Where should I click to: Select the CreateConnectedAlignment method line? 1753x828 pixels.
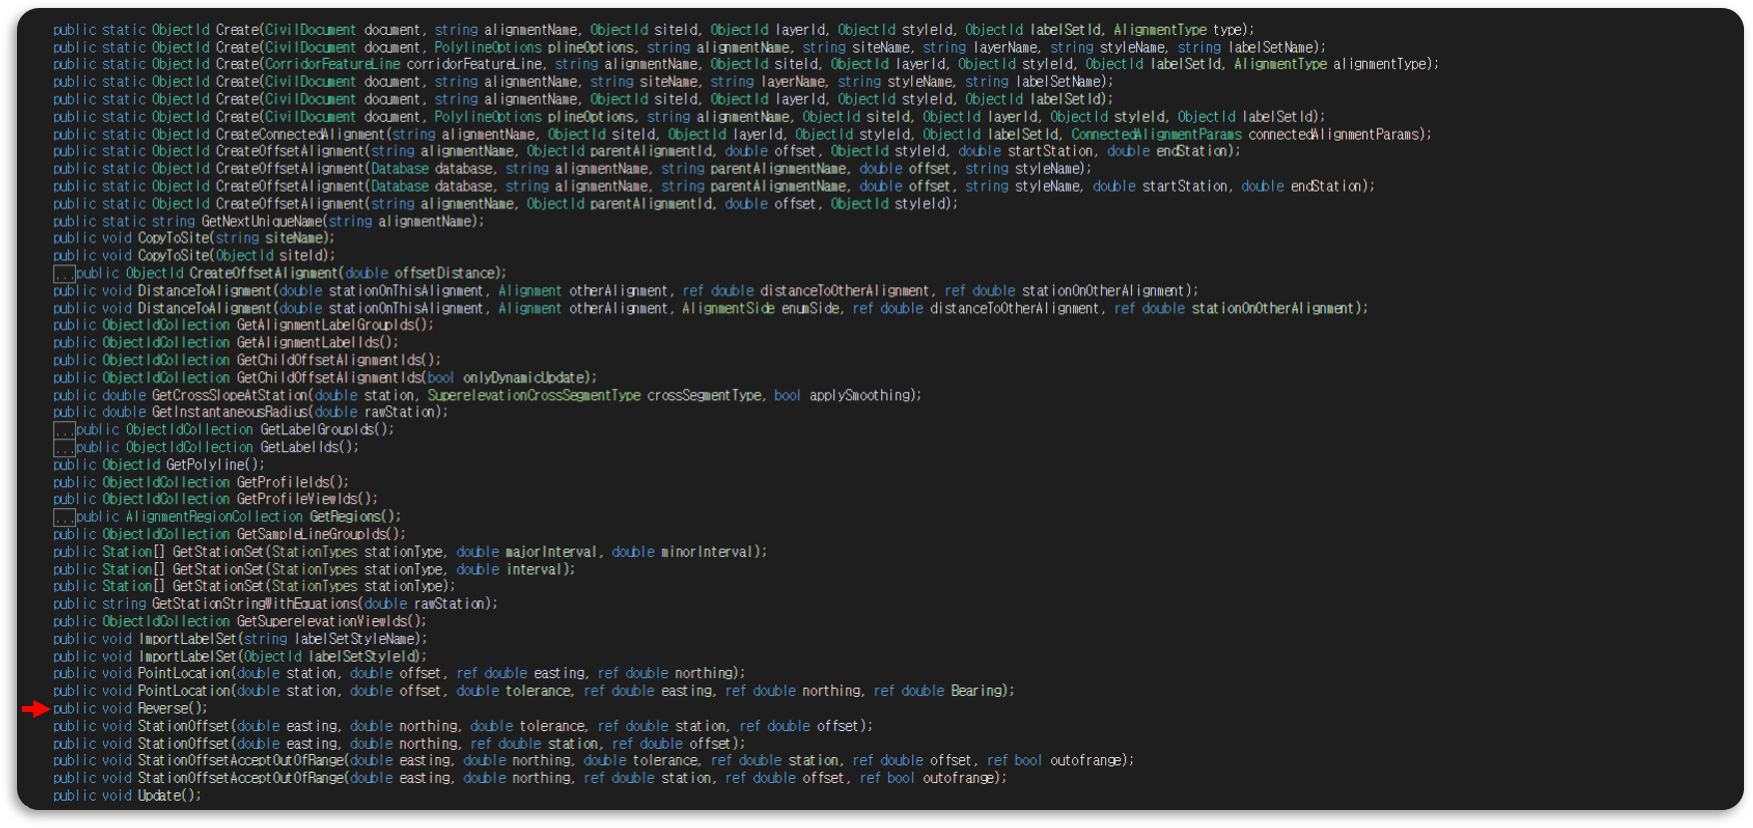(742, 134)
